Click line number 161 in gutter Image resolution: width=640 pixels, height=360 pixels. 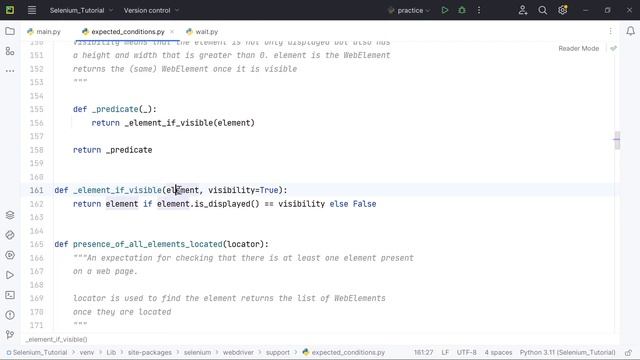tap(36, 190)
